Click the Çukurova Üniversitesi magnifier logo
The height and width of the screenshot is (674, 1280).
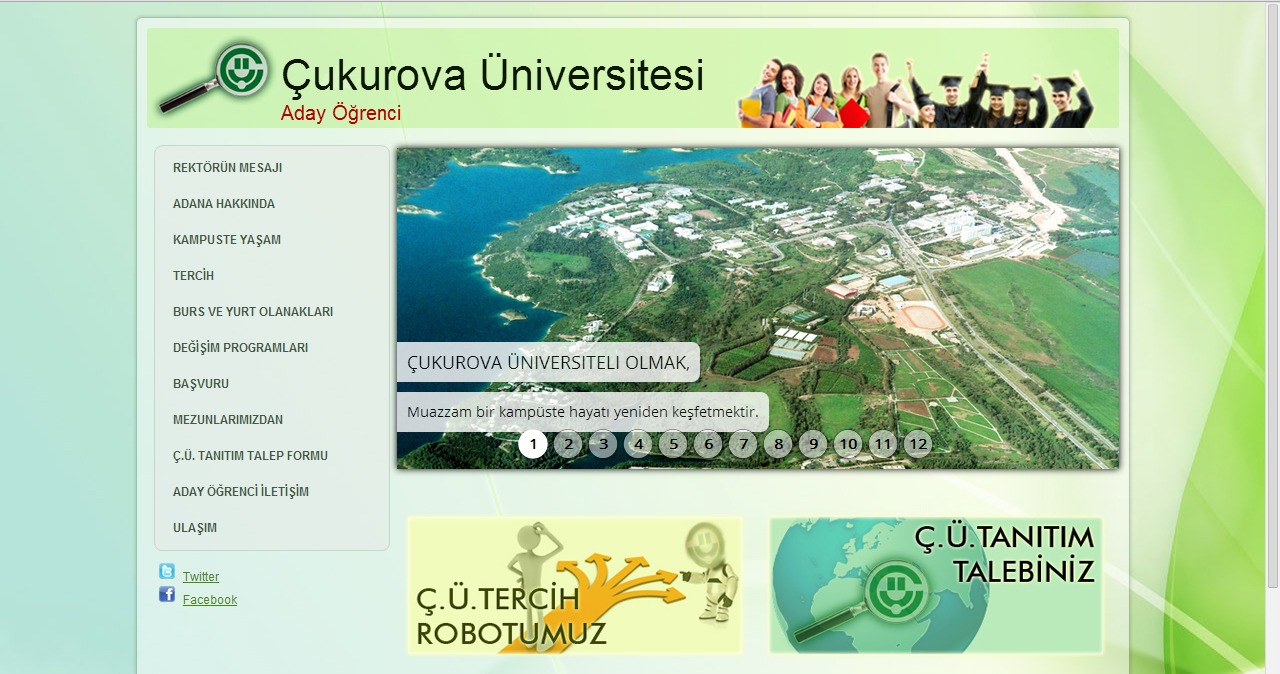click(x=214, y=77)
